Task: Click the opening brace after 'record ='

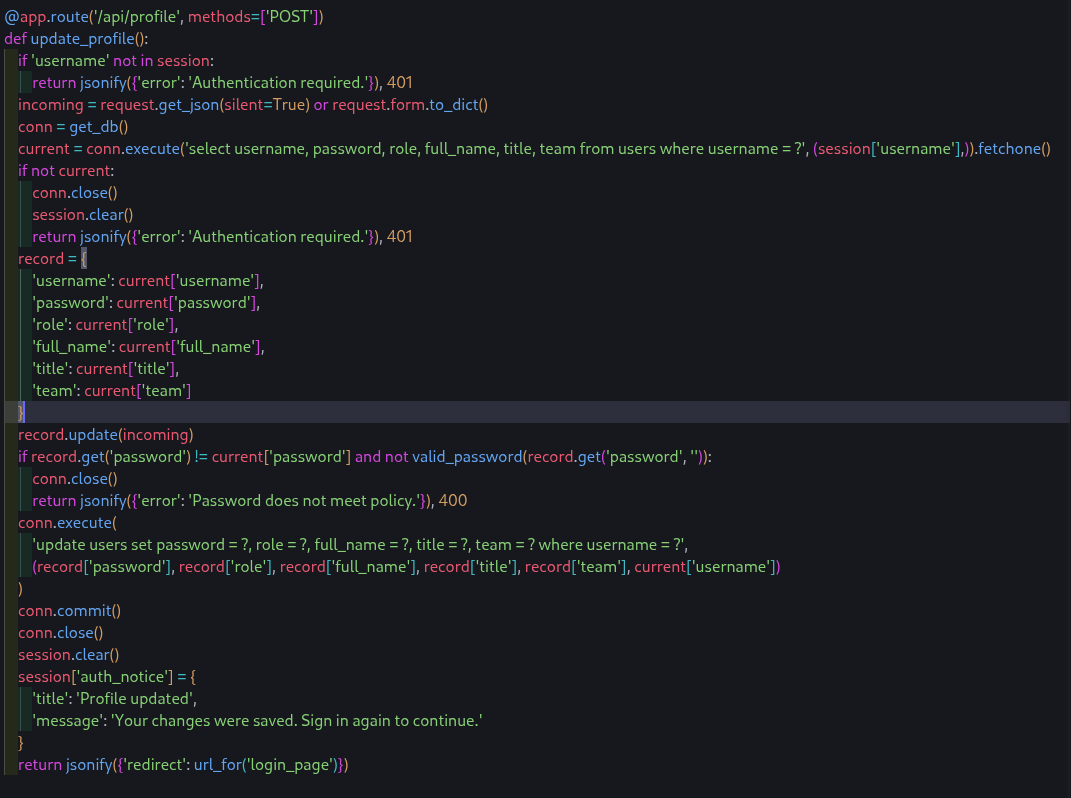Action: pyautogui.click(x=84, y=259)
